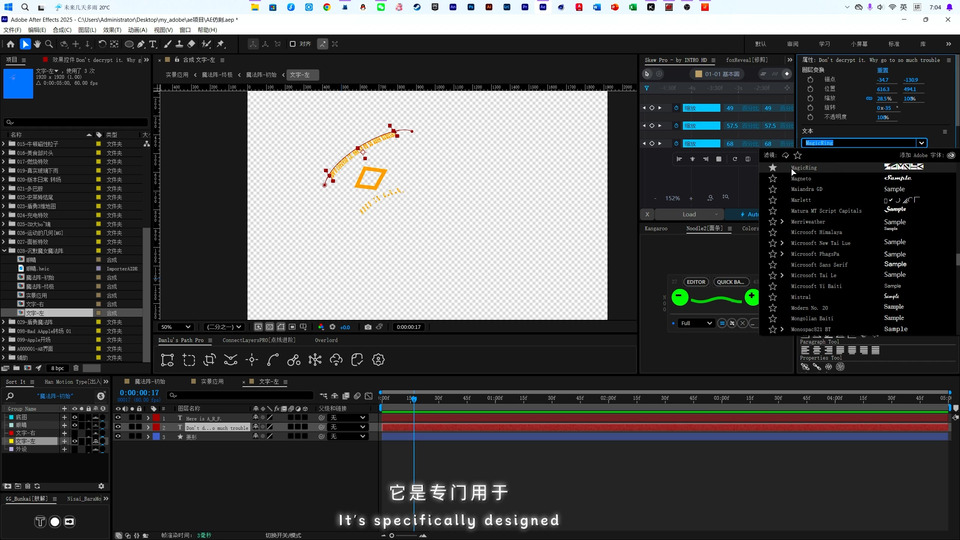Viewport: 960px width, 540px height.
Task: Pick the Horizontal Type tool
Action: (x=153, y=44)
